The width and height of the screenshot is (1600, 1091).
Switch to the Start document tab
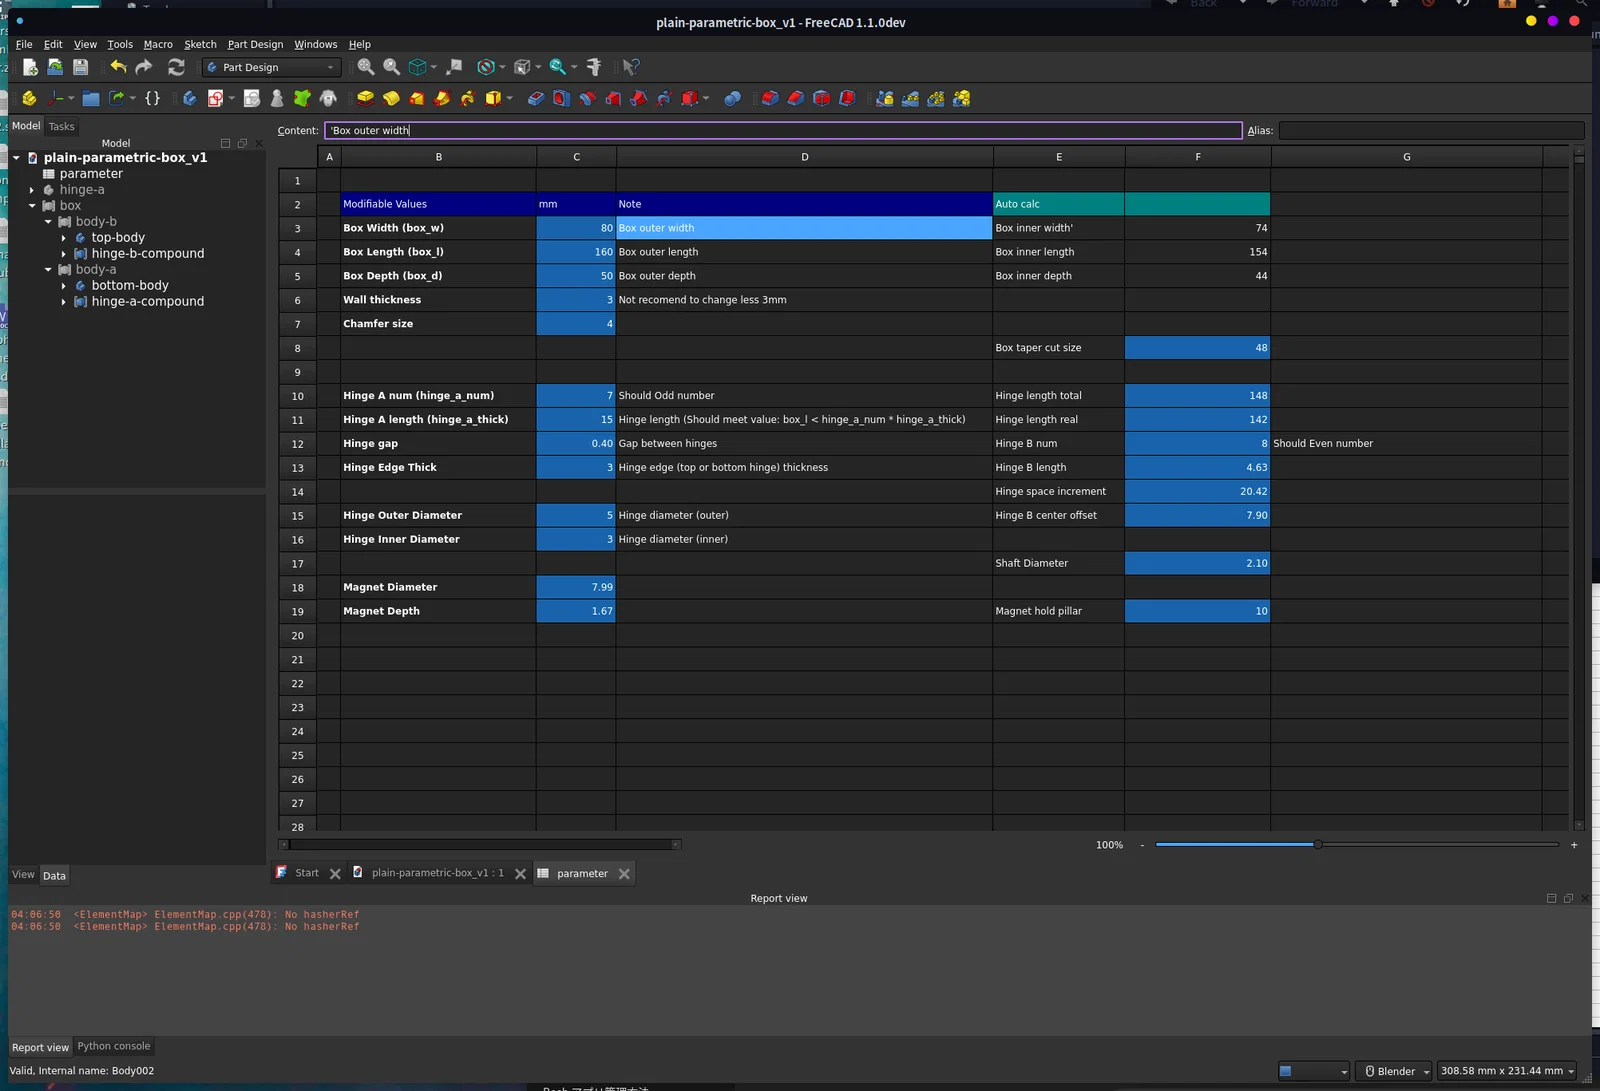coord(306,873)
